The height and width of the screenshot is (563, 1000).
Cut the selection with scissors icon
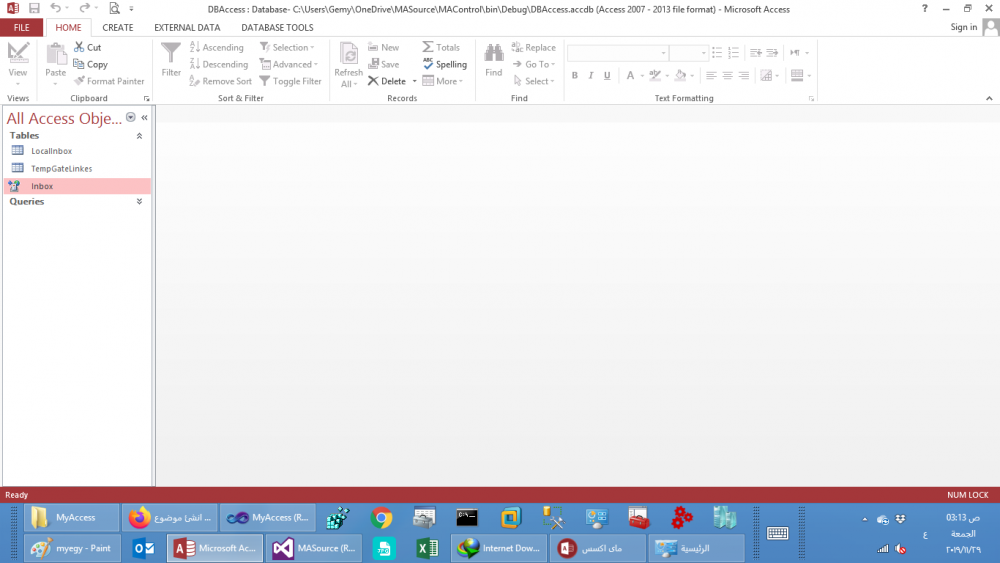87,47
